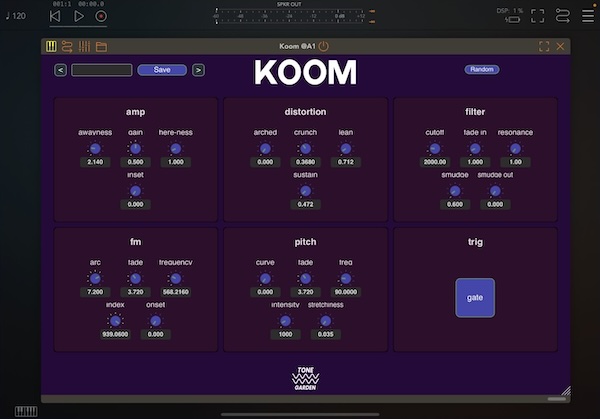Image resolution: width=600 pixels, height=419 pixels.
Task: Expand the Koom plugin window to fullscreen
Action: tap(544, 46)
